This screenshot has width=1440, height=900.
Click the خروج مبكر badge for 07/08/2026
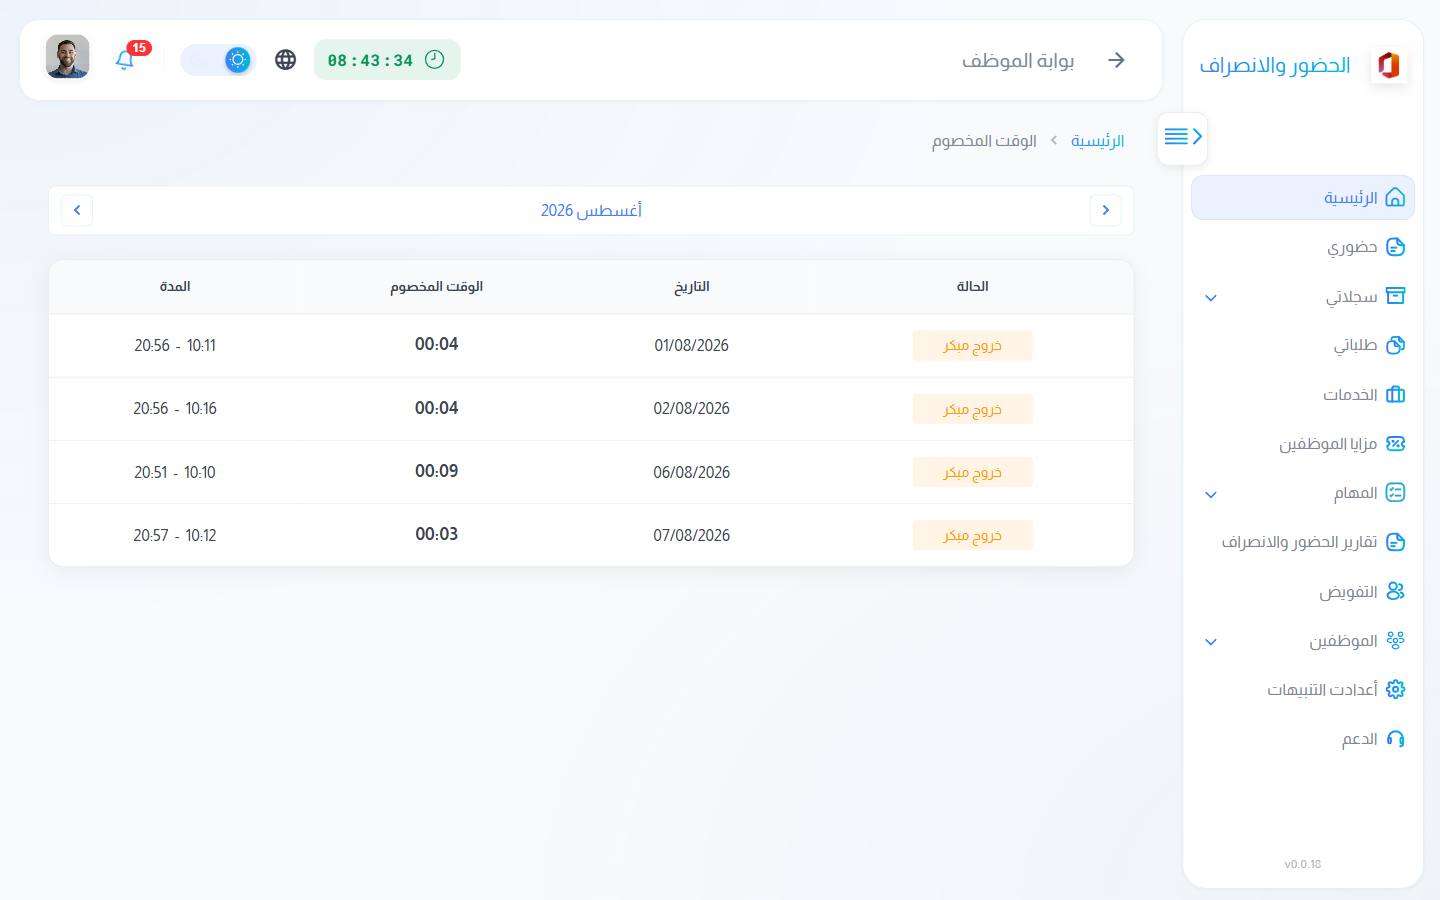click(x=972, y=535)
